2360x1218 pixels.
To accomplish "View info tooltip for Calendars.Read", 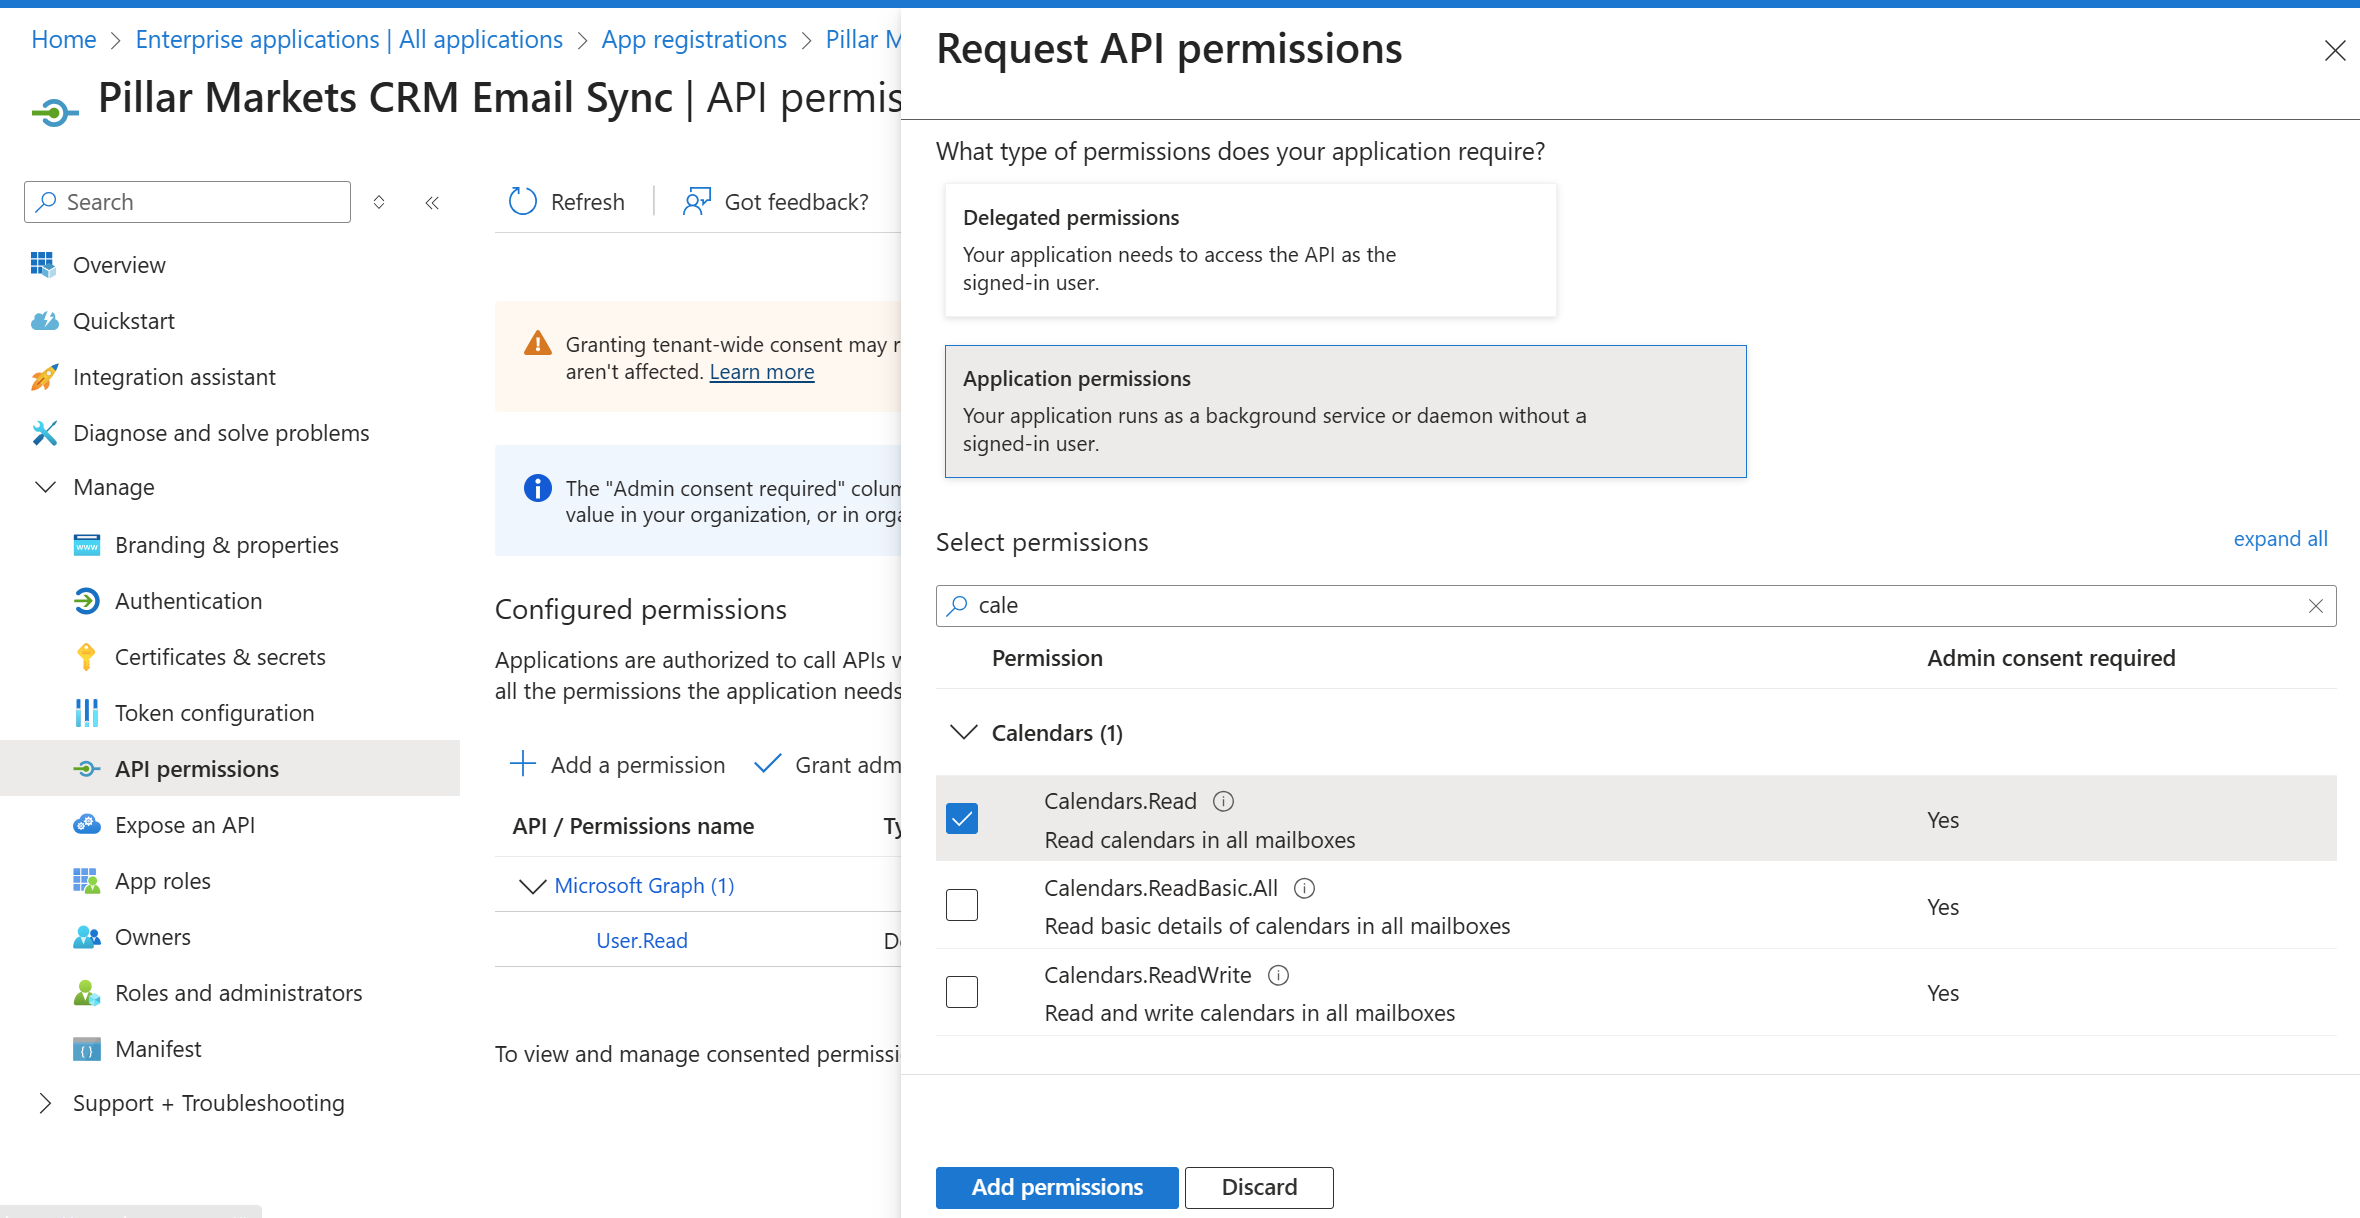I will pyautogui.click(x=1224, y=800).
